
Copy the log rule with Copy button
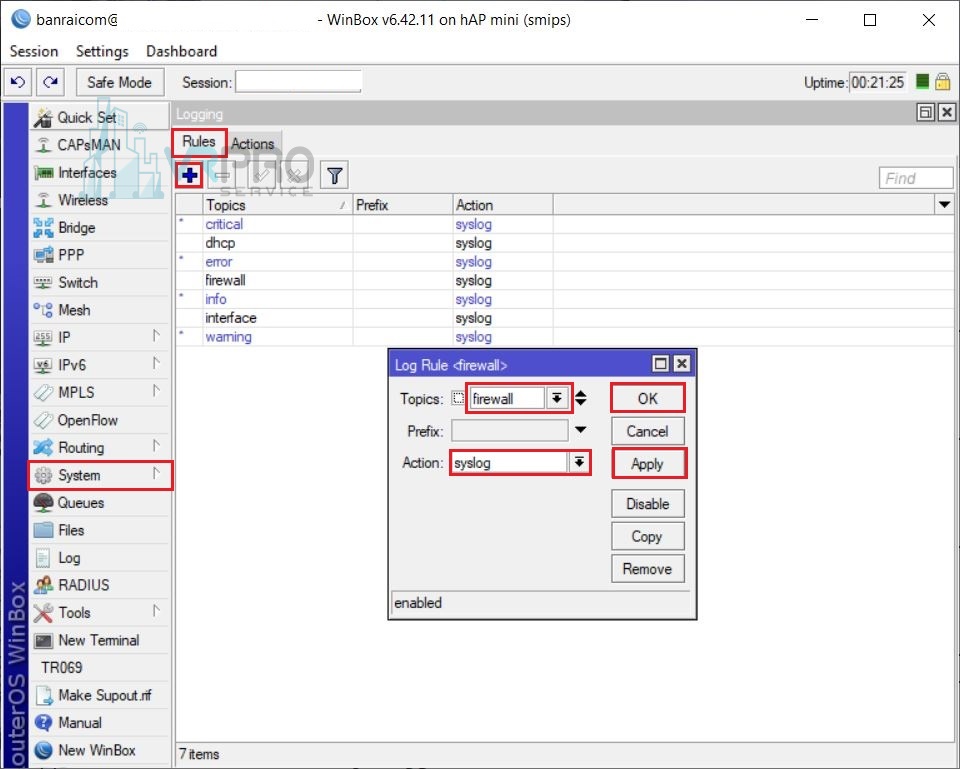(x=647, y=536)
